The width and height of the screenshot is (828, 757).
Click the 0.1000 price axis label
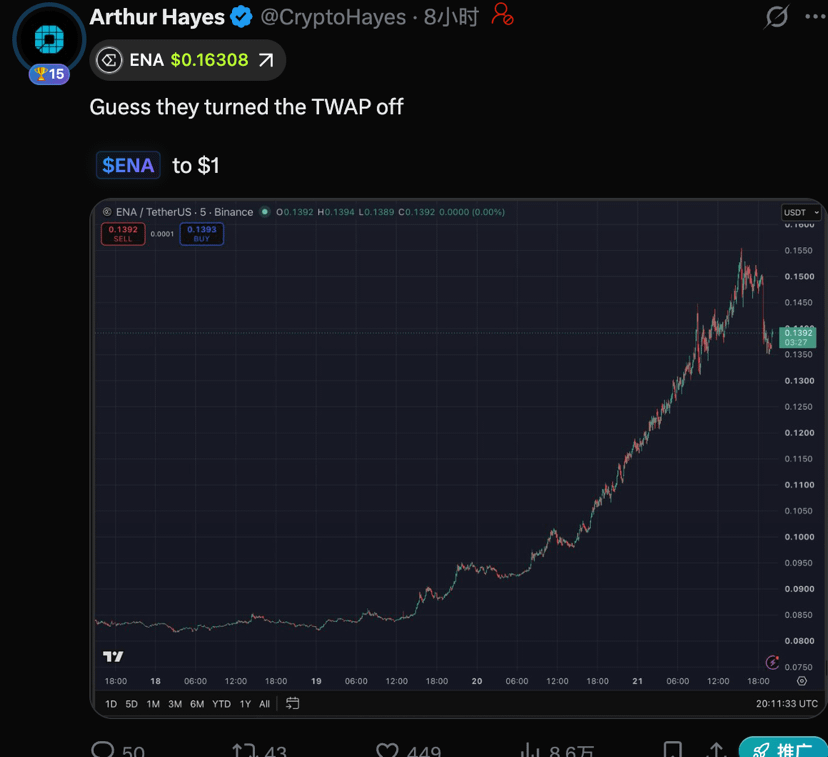(x=799, y=537)
